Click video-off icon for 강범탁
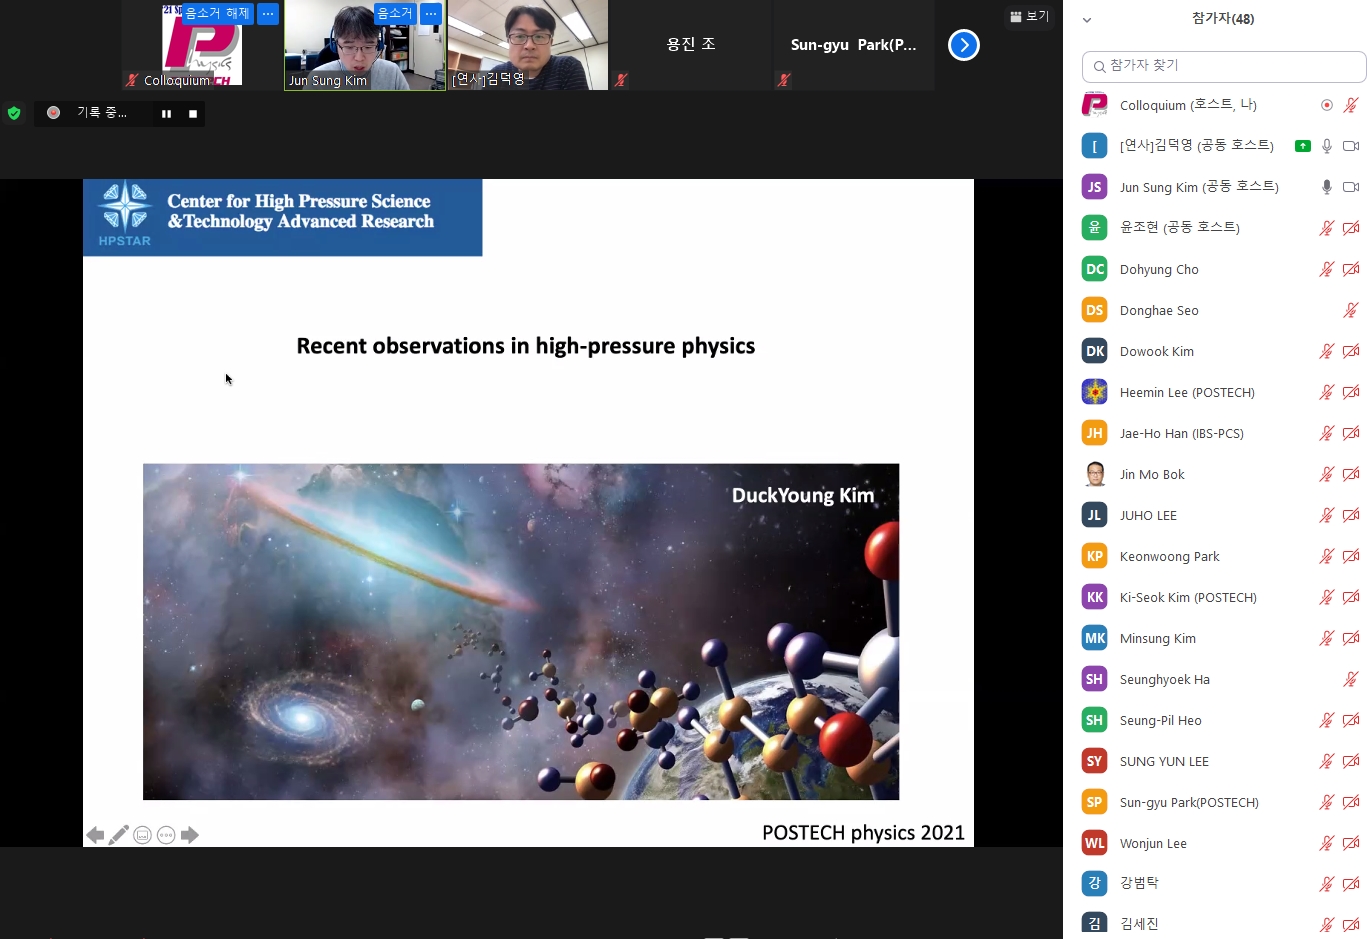This screenshot has width=1367, height=939. click(1351, 884)
